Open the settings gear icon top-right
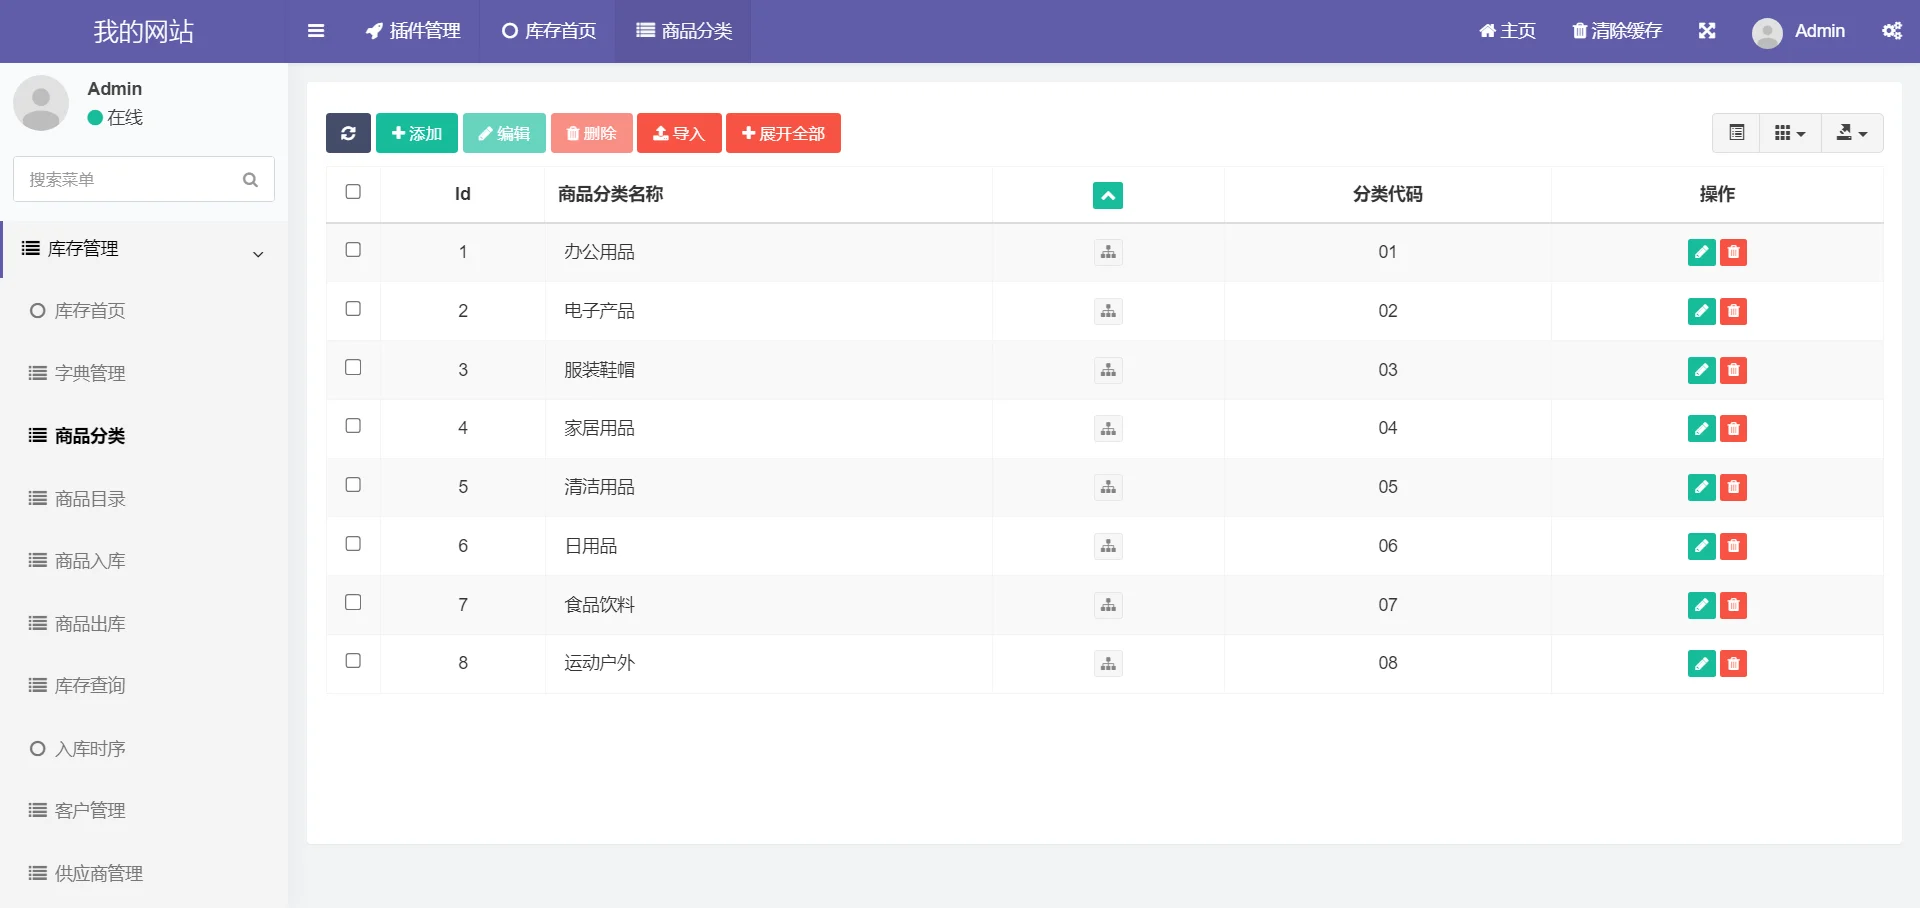Viewport: 1920px width, 908px height. pos(1892,31)
